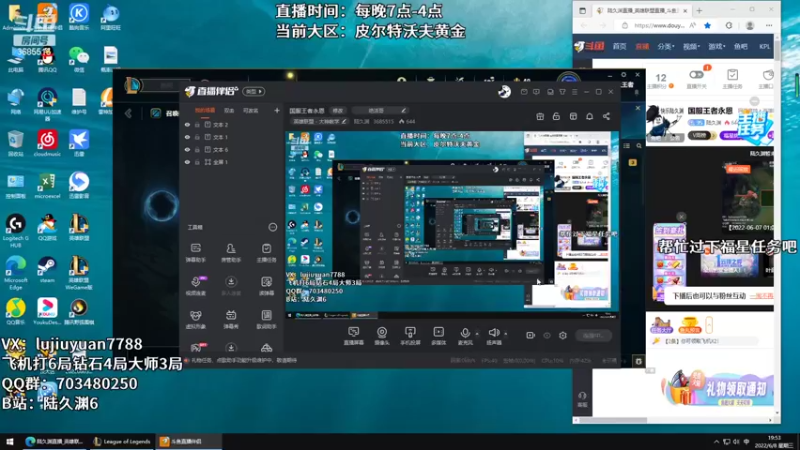The width and height of the screenshot is (800, 450).
Task: Click the grey live status button
Action: pos(593,335)
